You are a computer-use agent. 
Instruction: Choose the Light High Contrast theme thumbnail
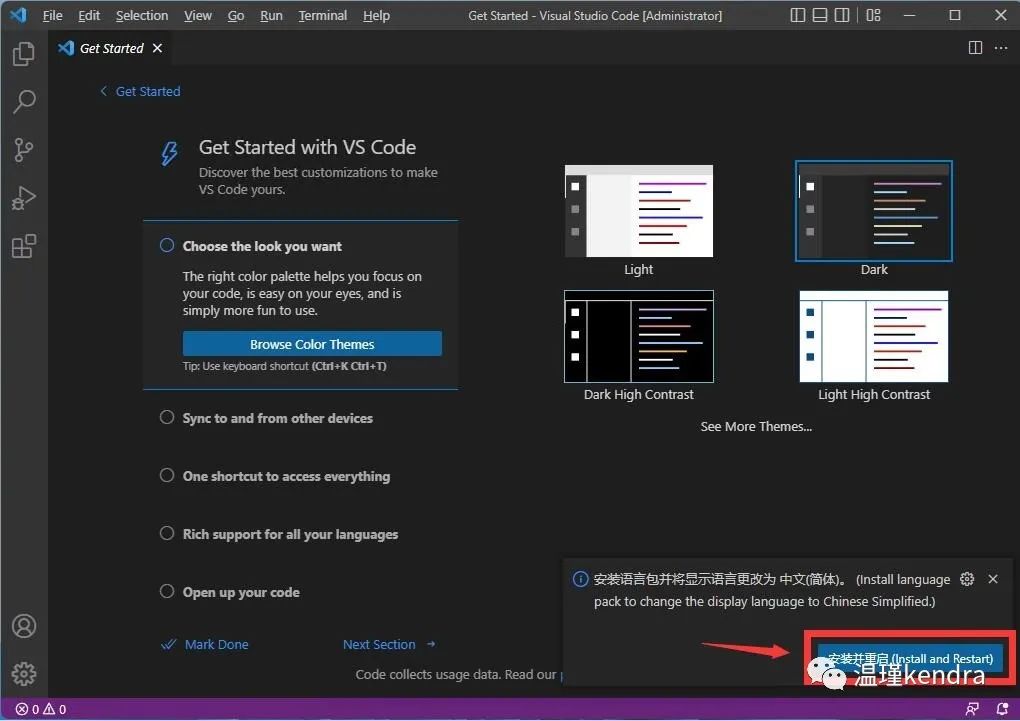(874, 336)
